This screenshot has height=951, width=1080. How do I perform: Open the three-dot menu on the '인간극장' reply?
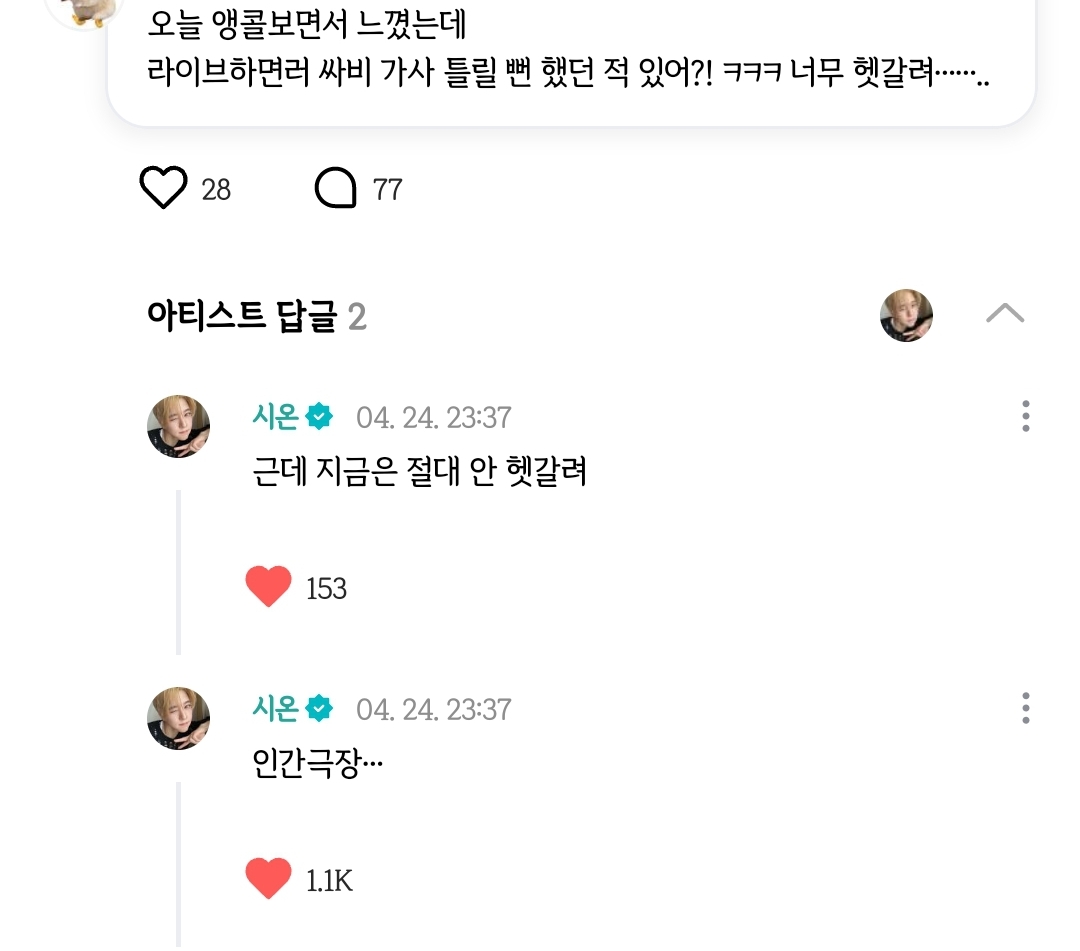(x=1025, y=708)
